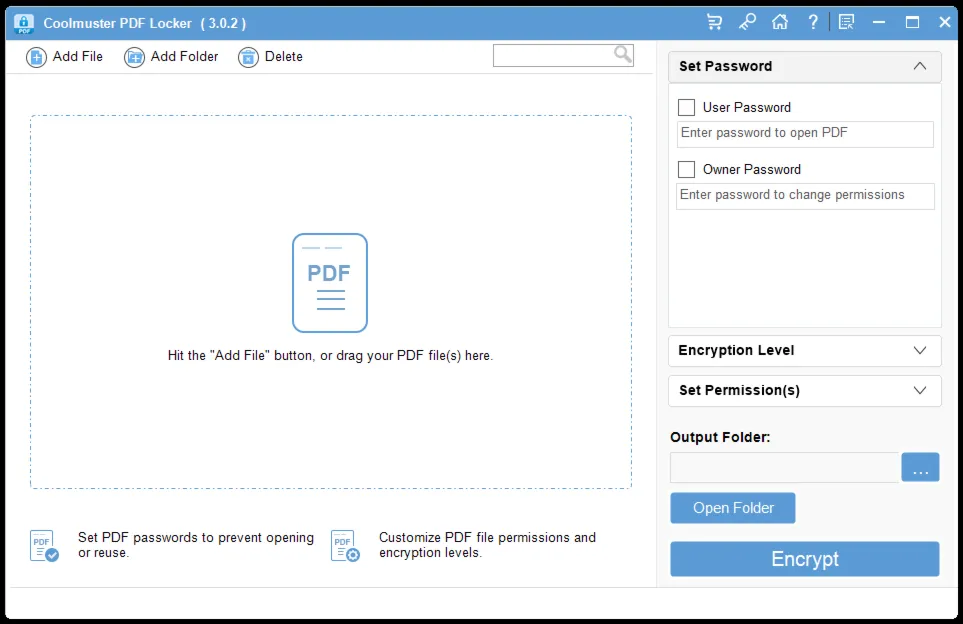The image size is (963, 624).
Task: Click the Add Folder icon
Action: (135, 57)
